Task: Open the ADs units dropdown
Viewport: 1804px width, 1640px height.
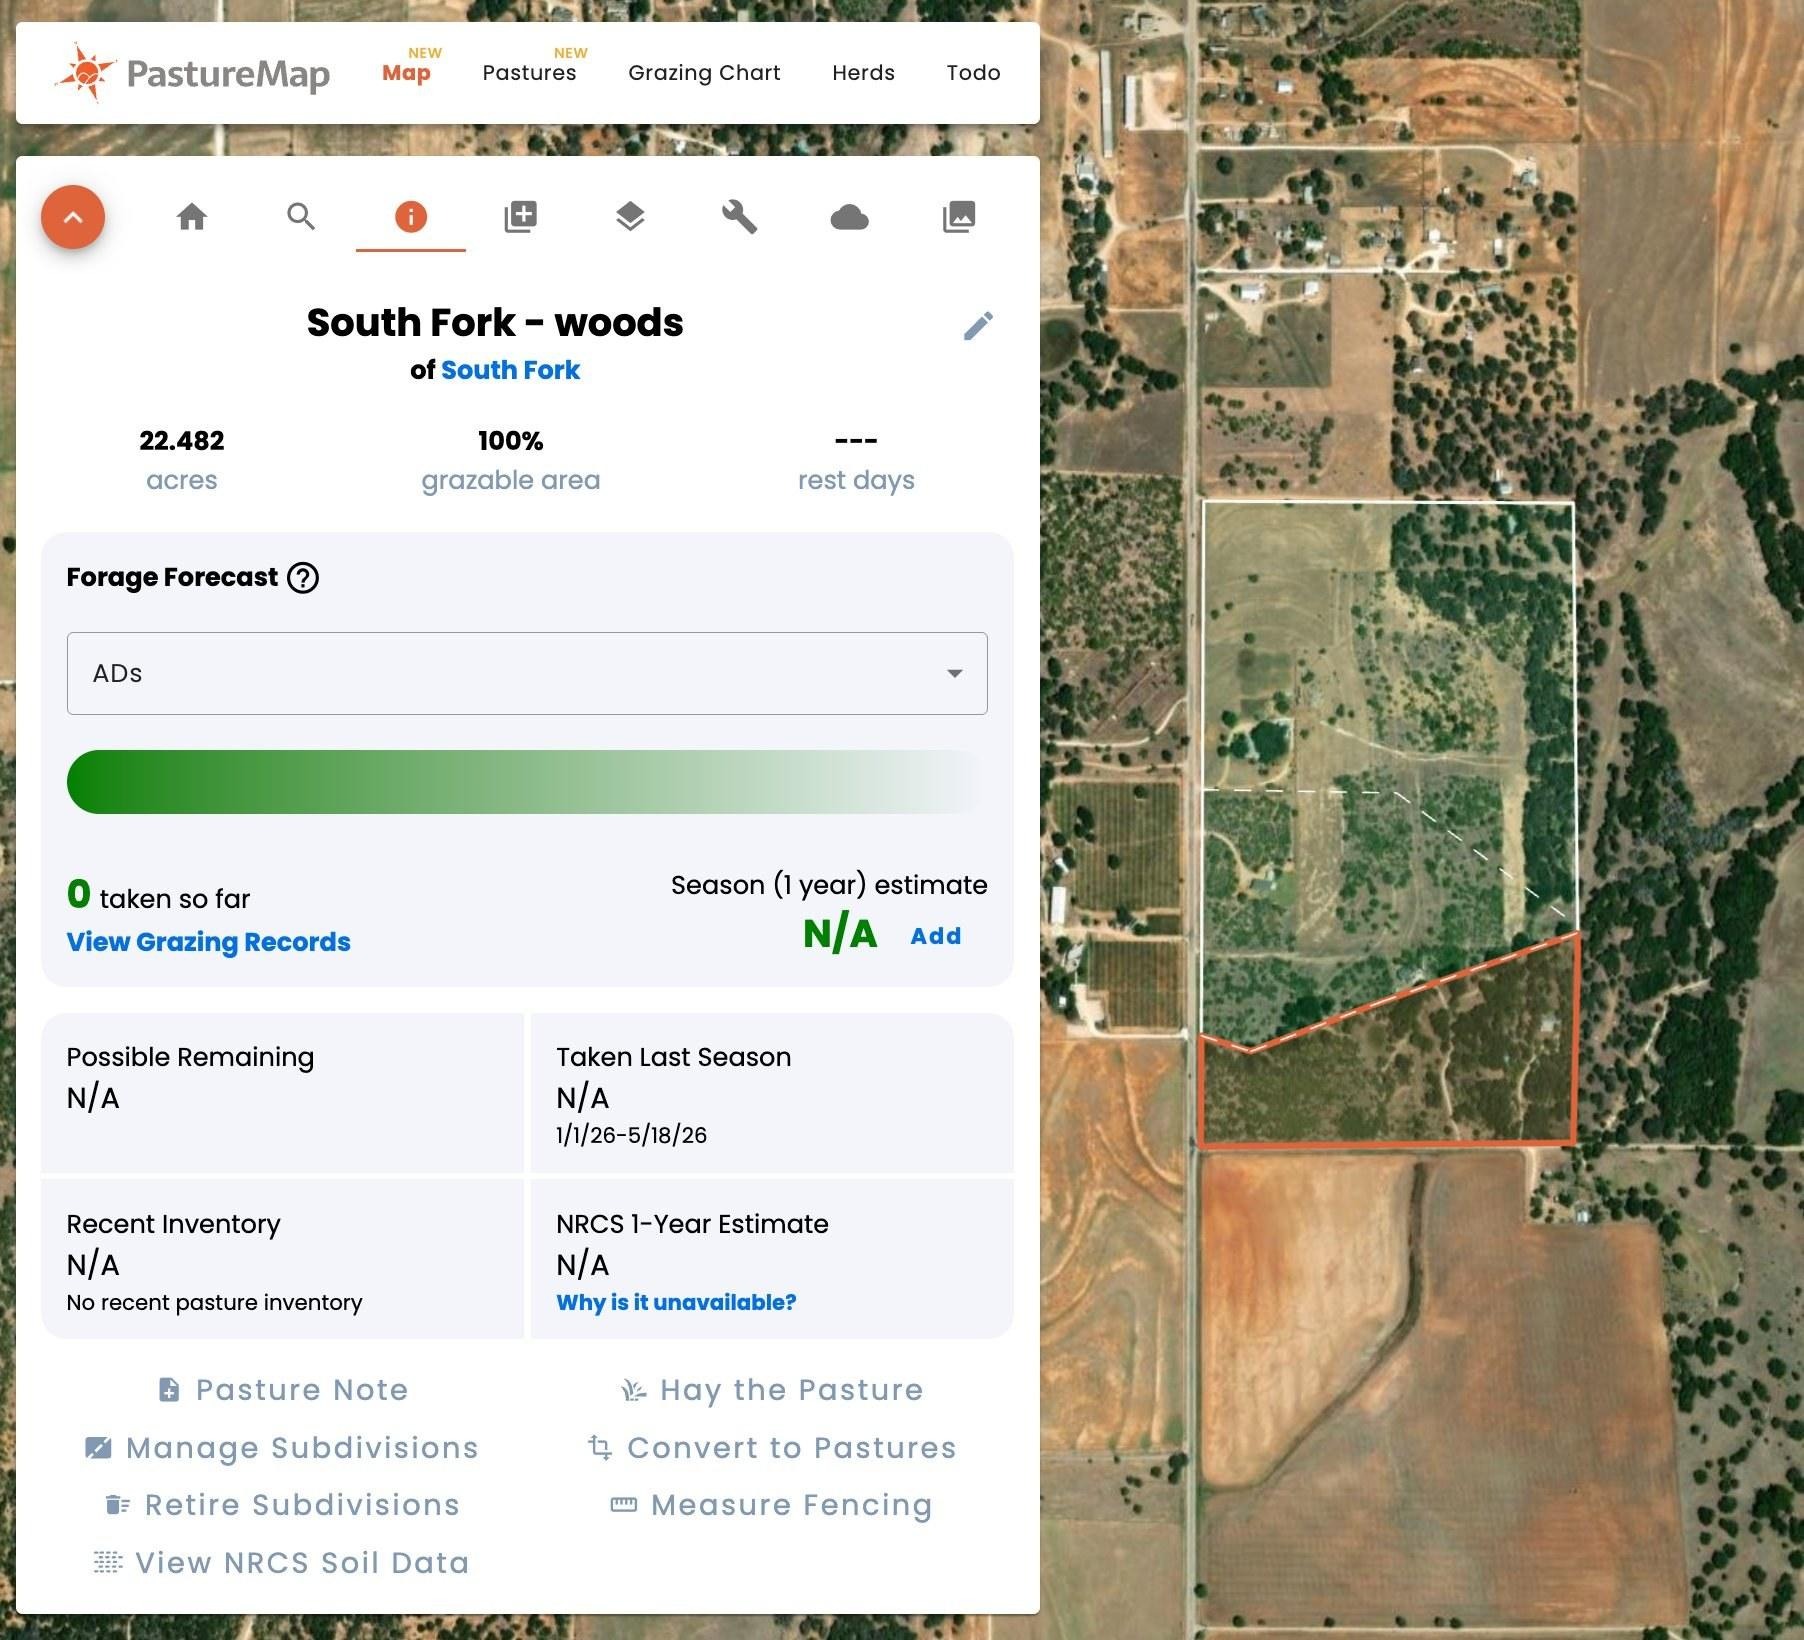Action: (527, 673)
